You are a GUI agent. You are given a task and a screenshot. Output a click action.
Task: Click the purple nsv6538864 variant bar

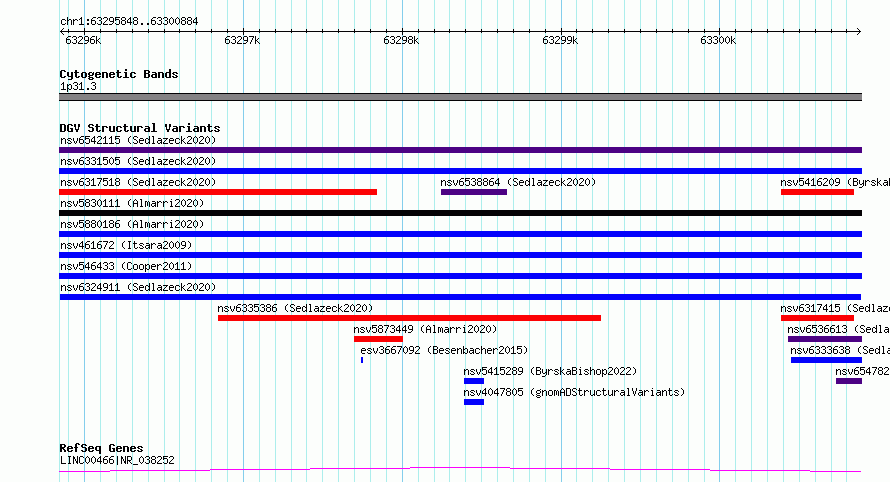(x=474, y=192)
